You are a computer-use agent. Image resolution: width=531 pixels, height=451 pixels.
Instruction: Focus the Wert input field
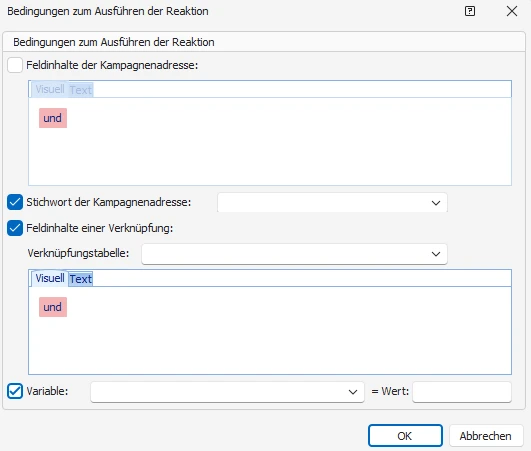(x=462, y=392)
